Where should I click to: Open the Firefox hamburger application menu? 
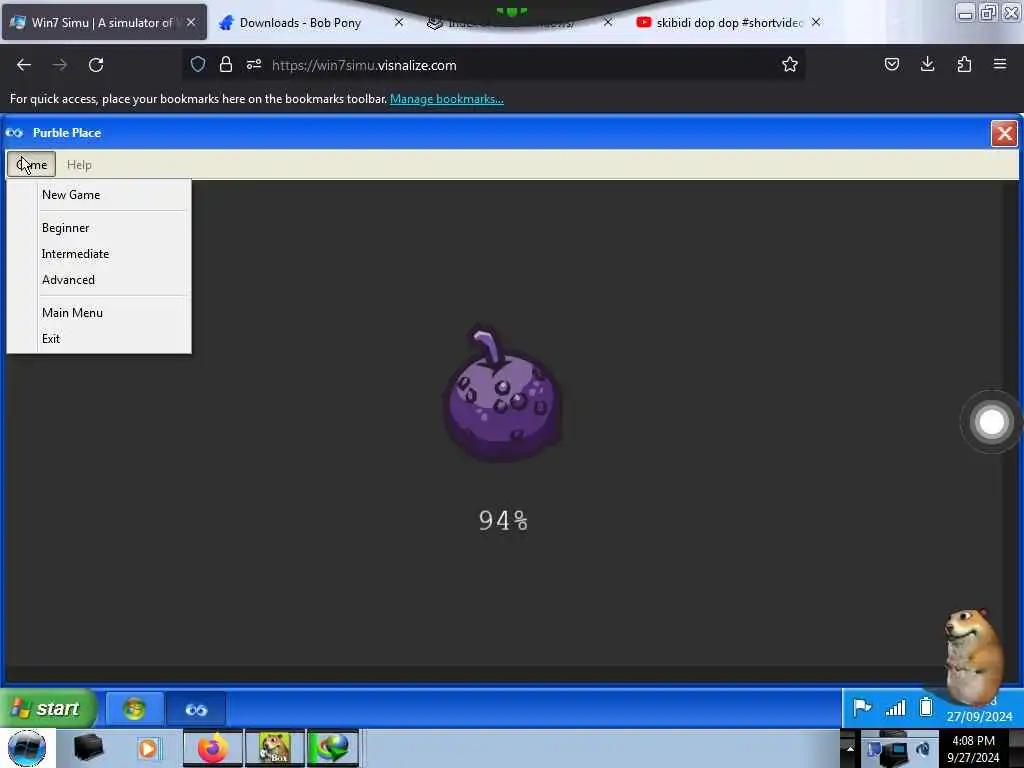tap(1000, 64)
